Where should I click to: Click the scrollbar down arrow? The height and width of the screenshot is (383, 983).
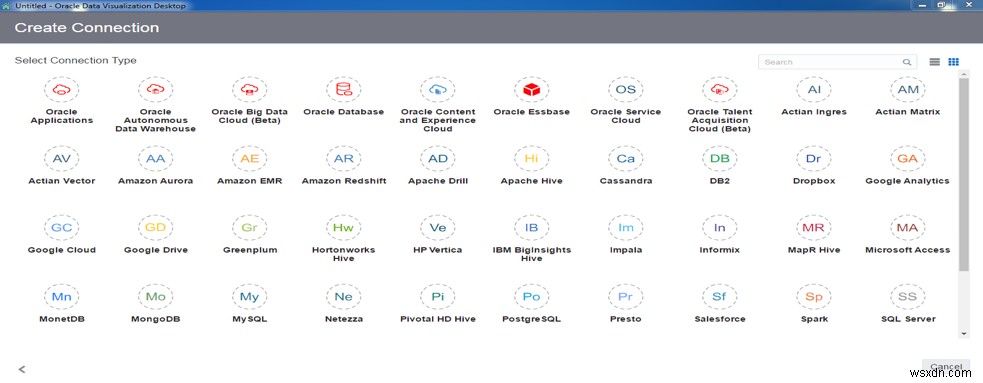964,334
